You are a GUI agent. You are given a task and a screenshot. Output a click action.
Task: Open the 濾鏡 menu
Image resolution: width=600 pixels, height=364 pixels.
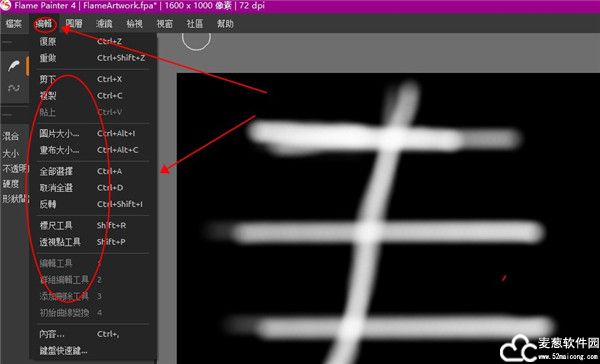(x=104, y=24)
